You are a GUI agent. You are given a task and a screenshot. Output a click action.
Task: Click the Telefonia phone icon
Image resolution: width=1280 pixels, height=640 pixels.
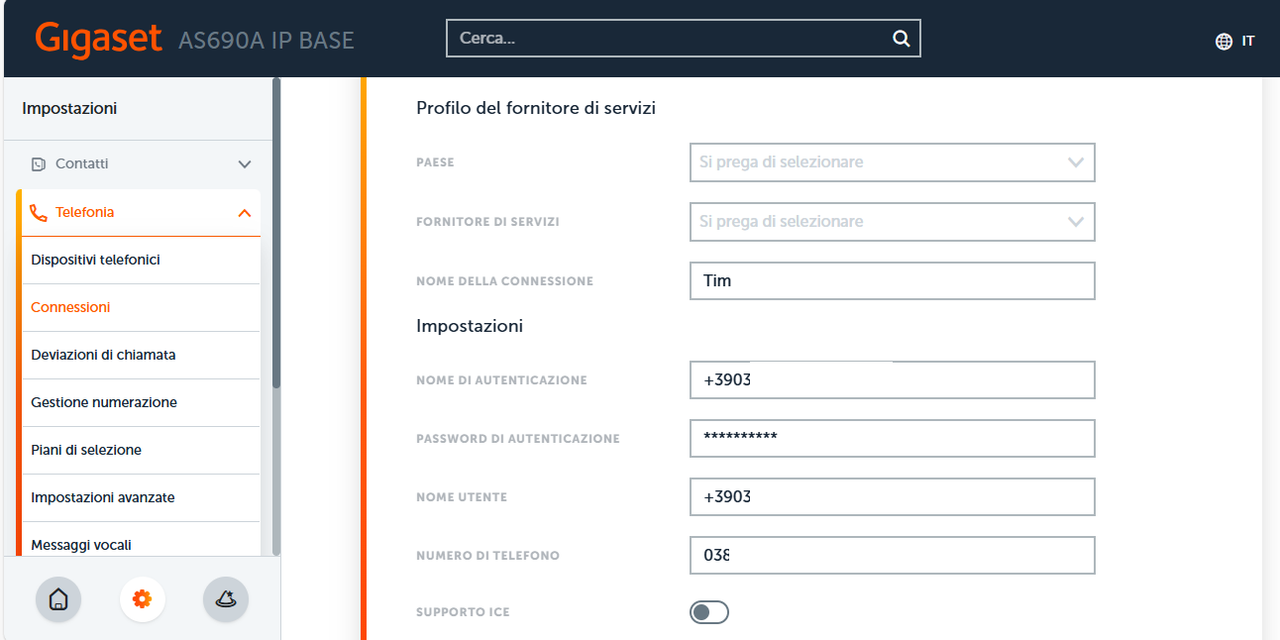pyautogui.click(x=39, y=212)
